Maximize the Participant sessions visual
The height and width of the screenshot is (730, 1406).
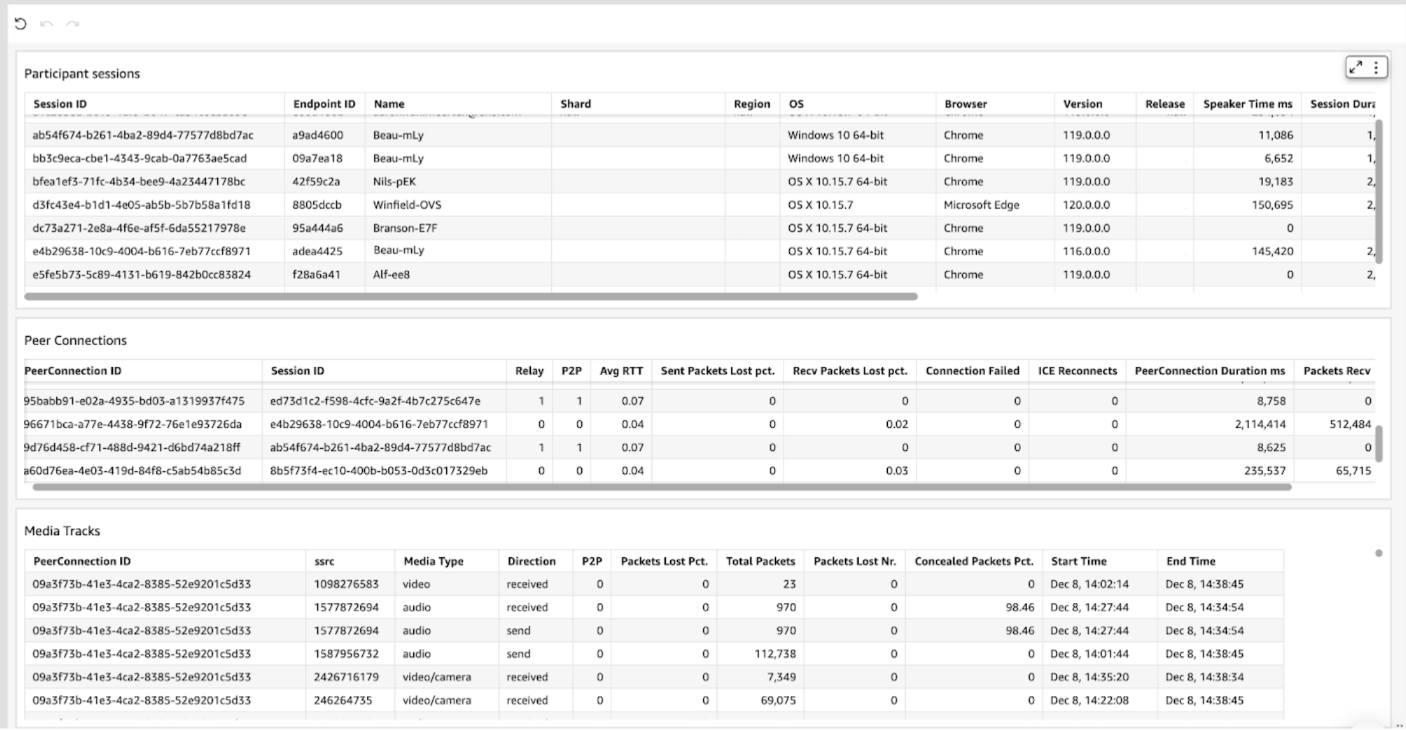(1356, 67)
